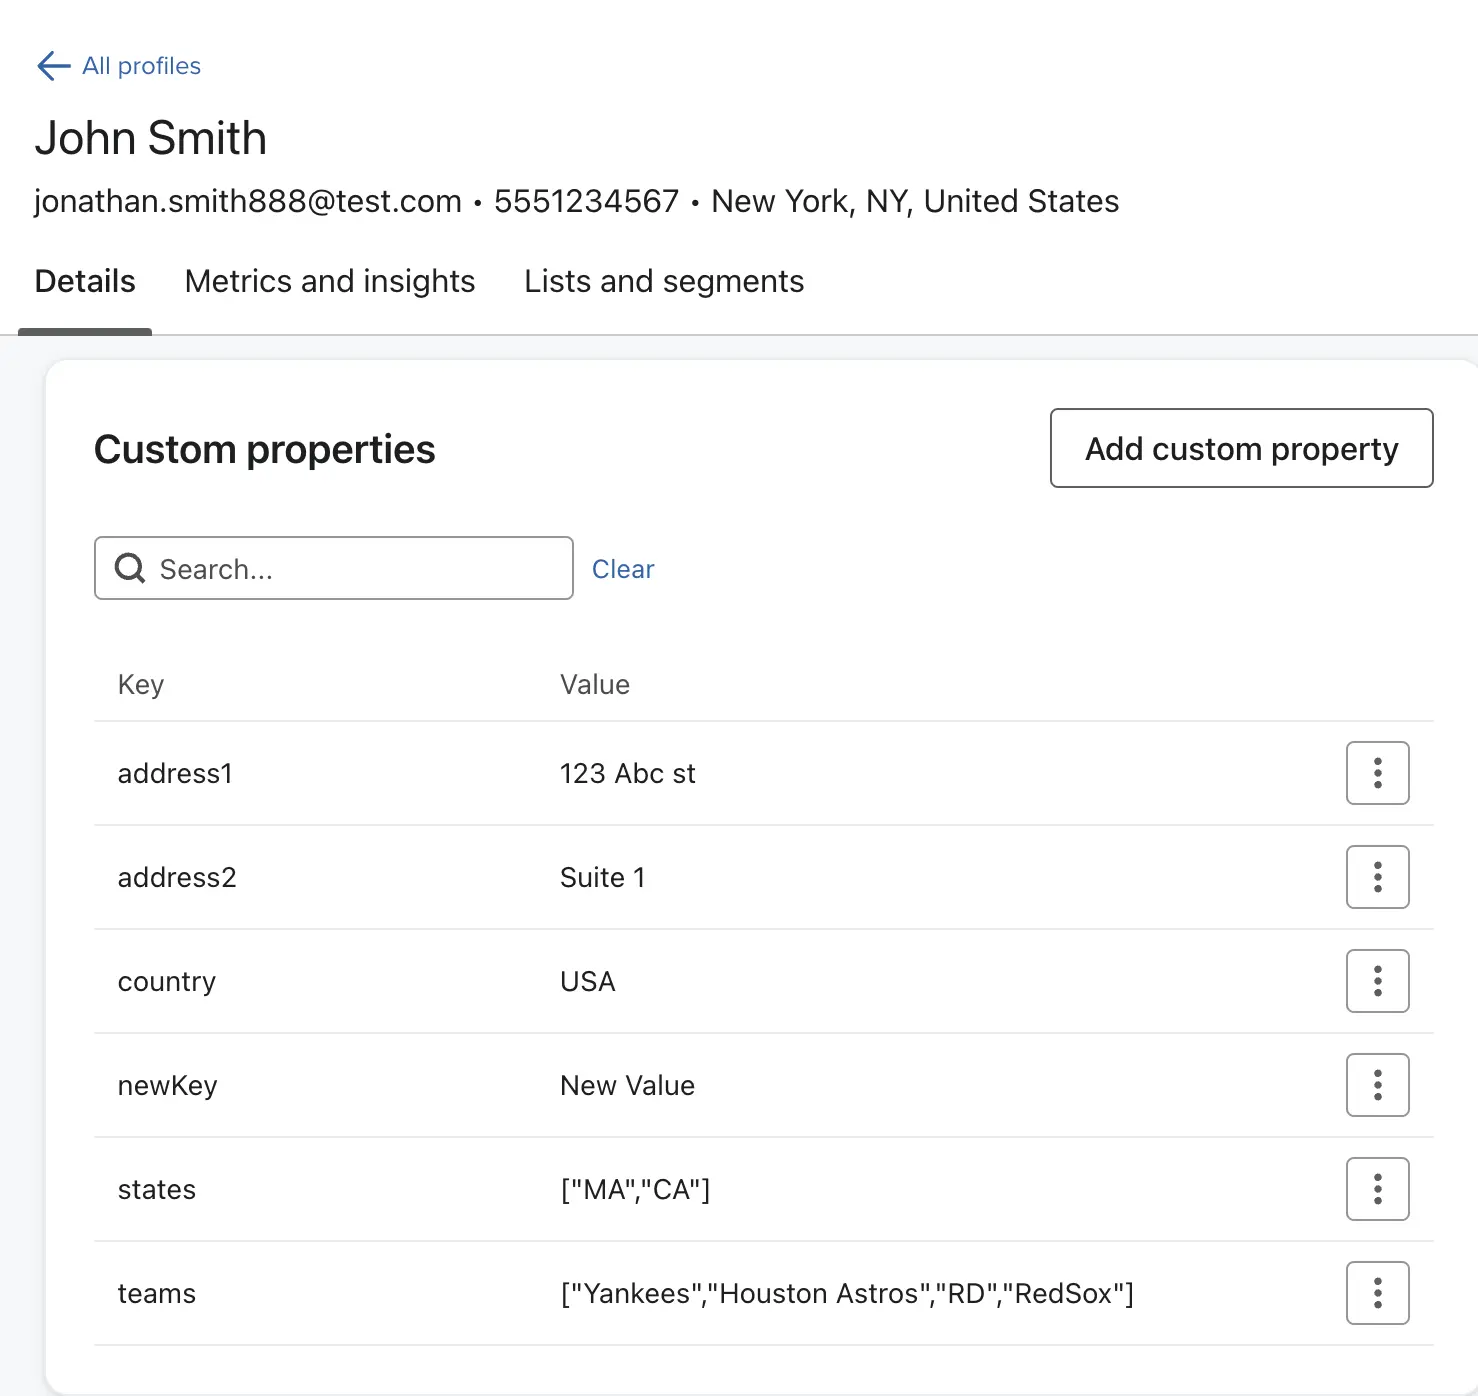The height and width of the screenshot is (1396, 1478).
Task: Open the Lists and segments tab
Action: [664, 282]
